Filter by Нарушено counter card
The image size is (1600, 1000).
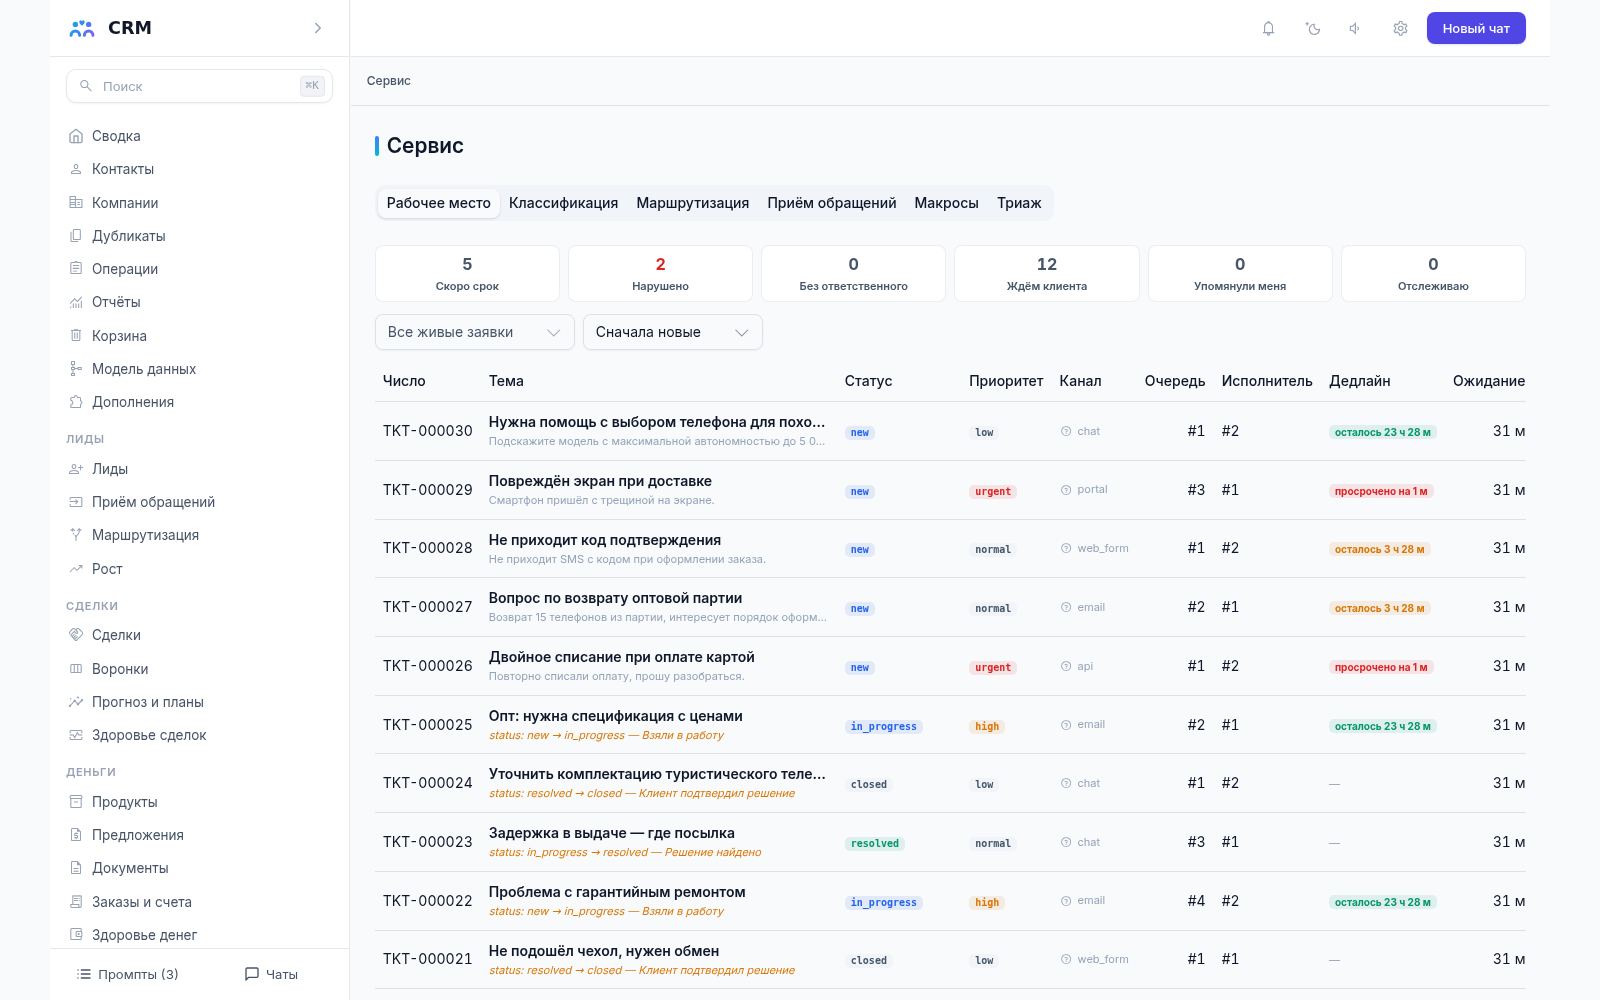tap(660, 273)
